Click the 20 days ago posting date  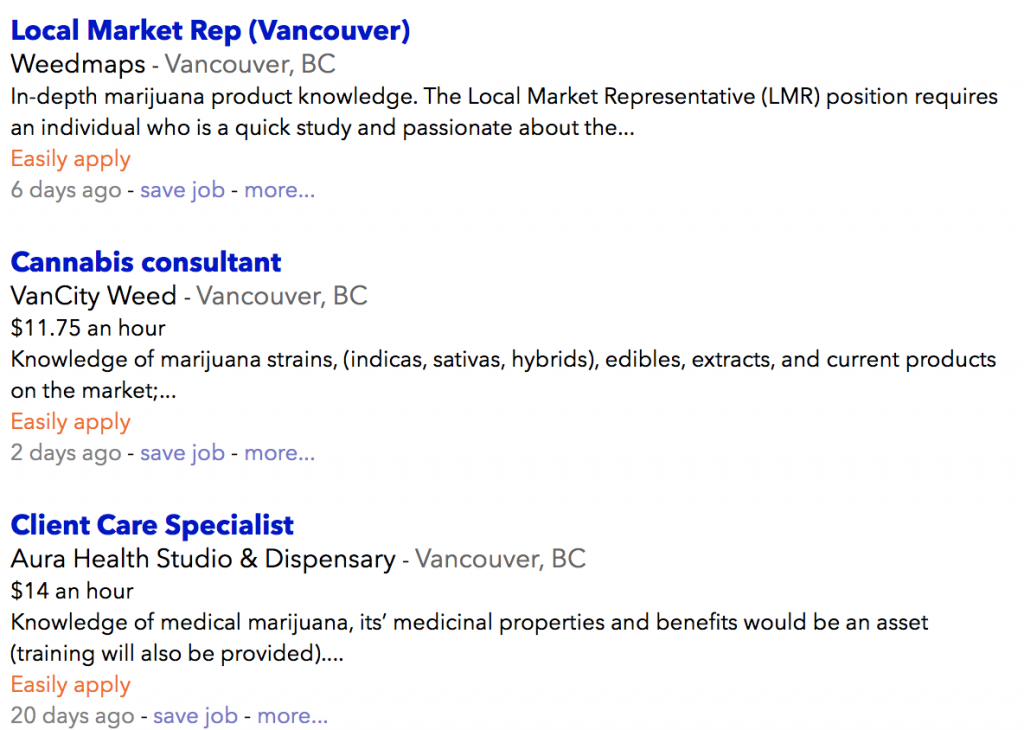click(x=72, y=716)
